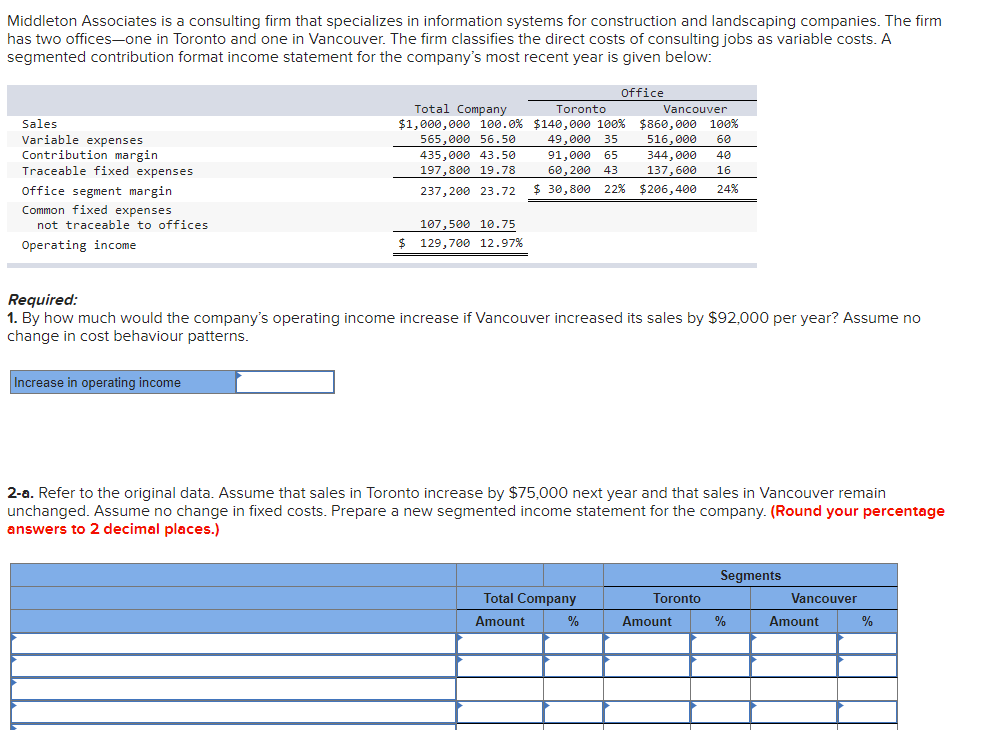Click the $140,000 Toronto sales value

coord(562,124)
